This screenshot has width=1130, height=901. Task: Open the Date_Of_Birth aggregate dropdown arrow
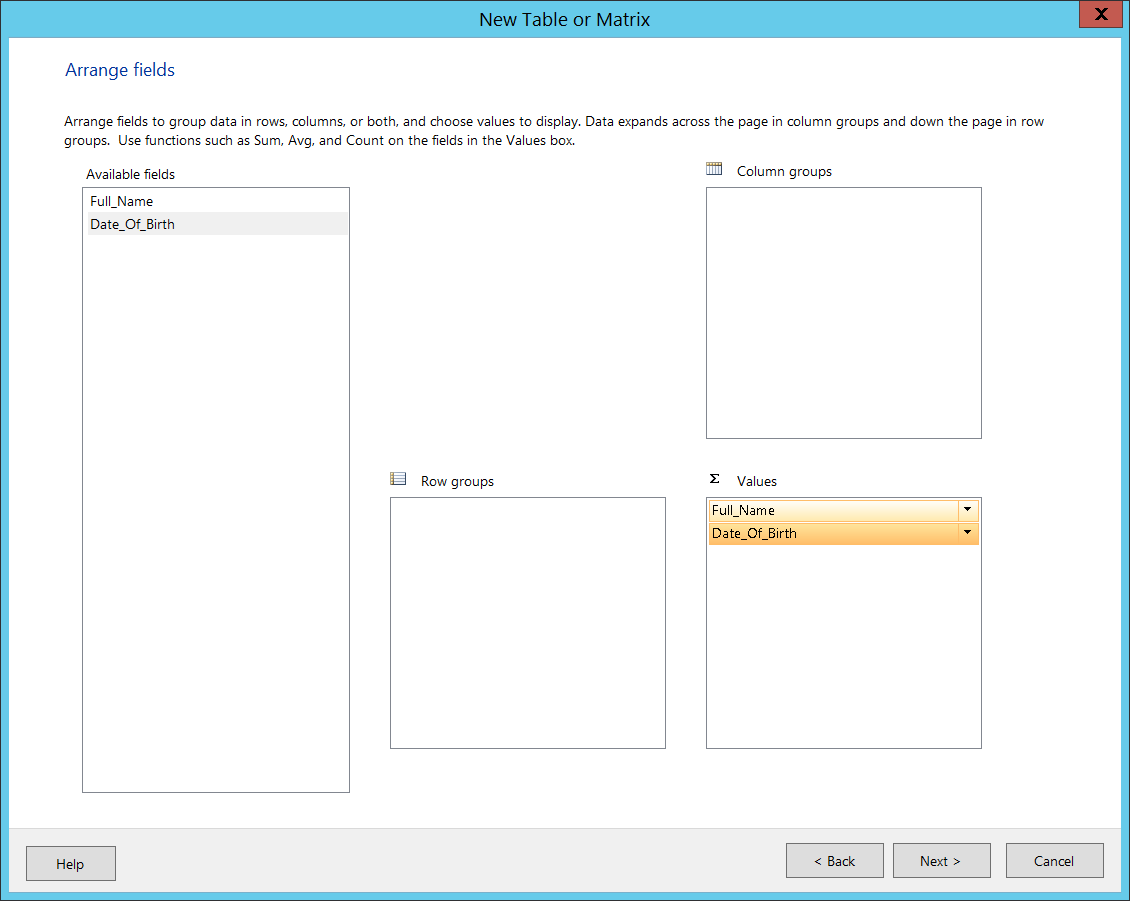[967, 533]
